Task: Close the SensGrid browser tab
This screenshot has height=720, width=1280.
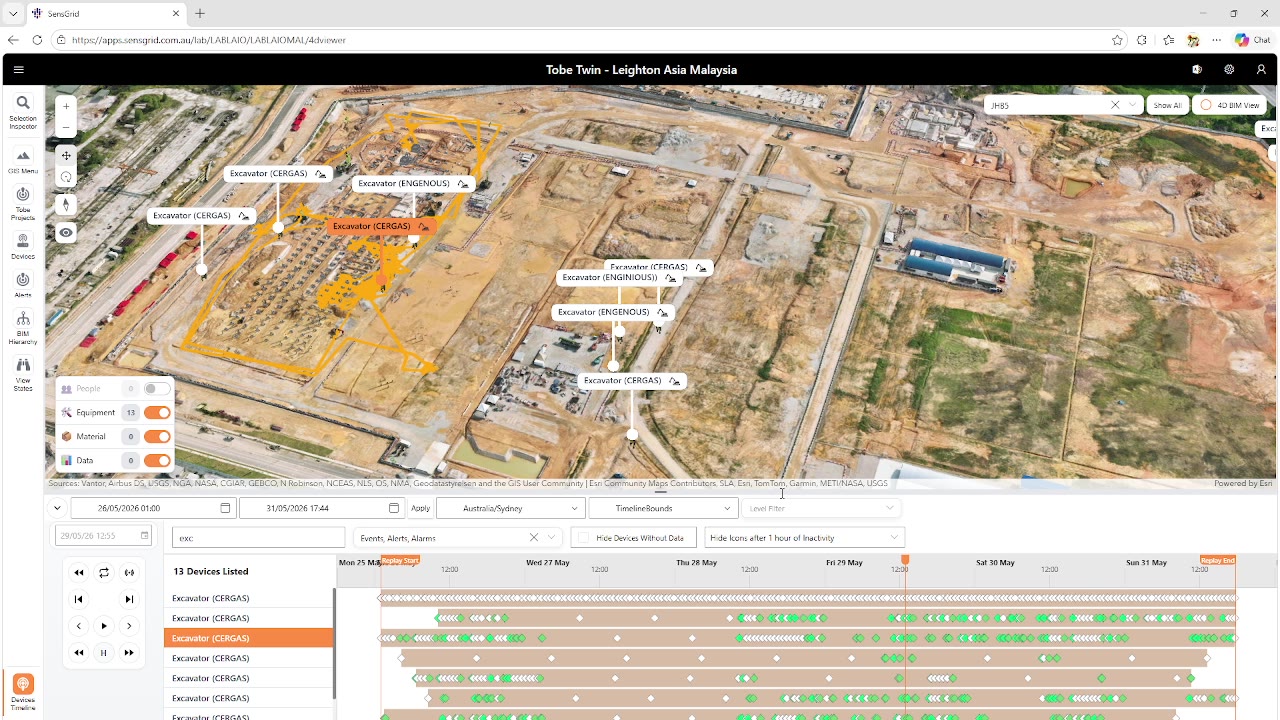Action: click(177, 14)
